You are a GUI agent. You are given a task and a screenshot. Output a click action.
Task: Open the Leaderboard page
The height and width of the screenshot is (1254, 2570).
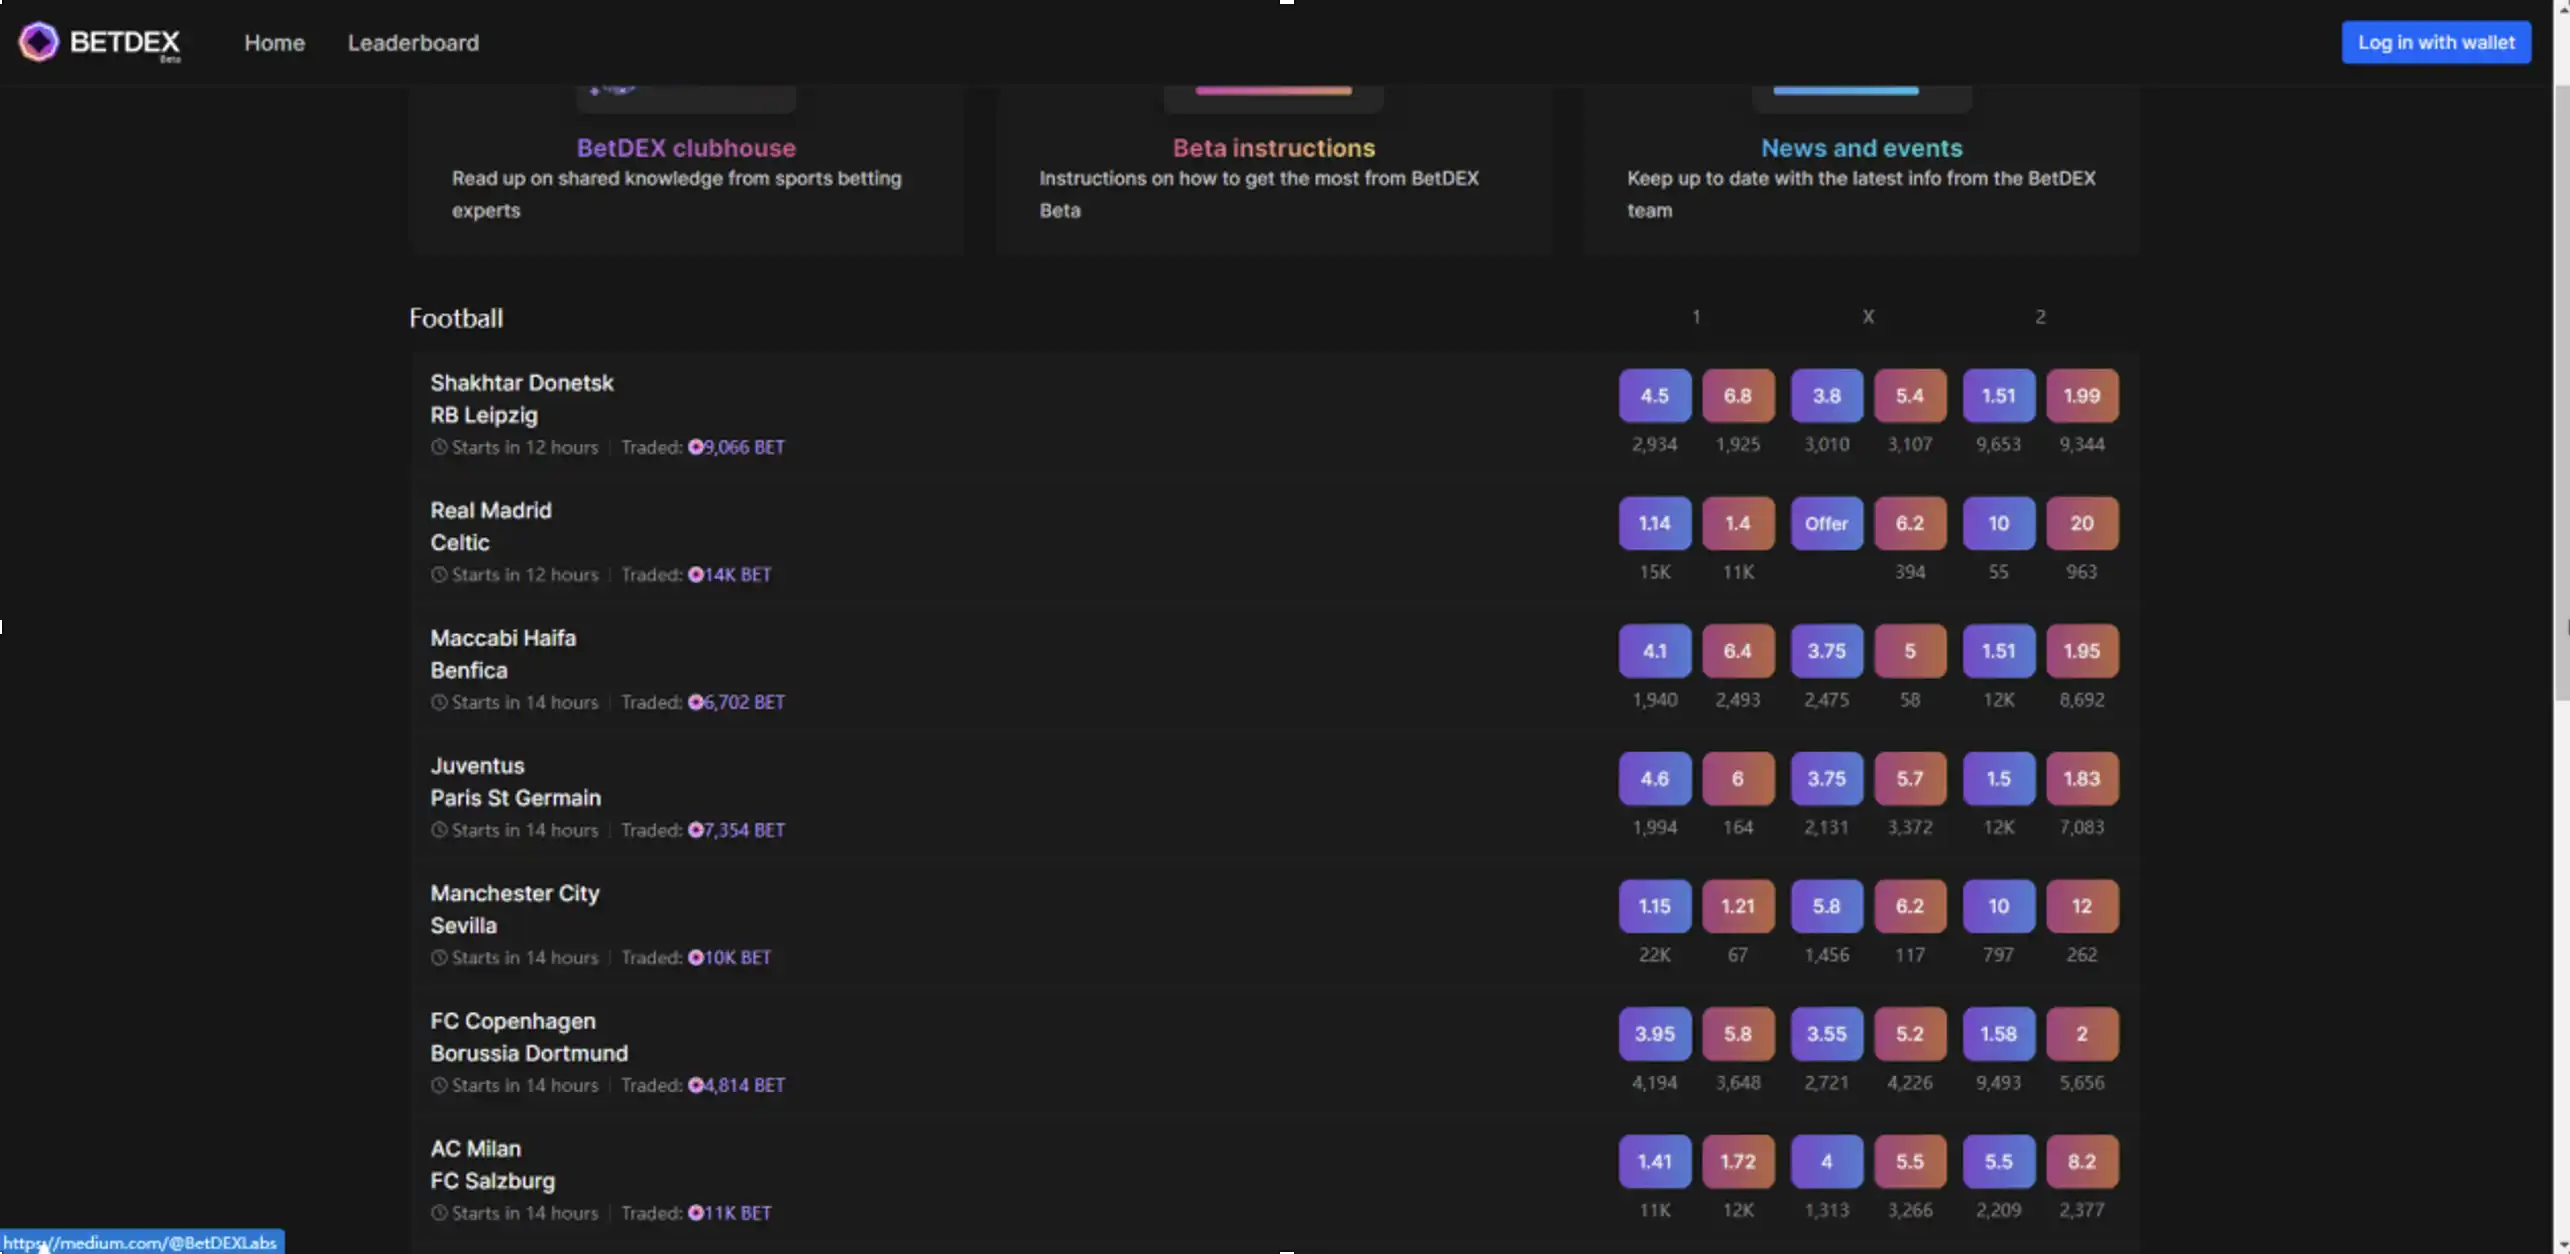413,43
